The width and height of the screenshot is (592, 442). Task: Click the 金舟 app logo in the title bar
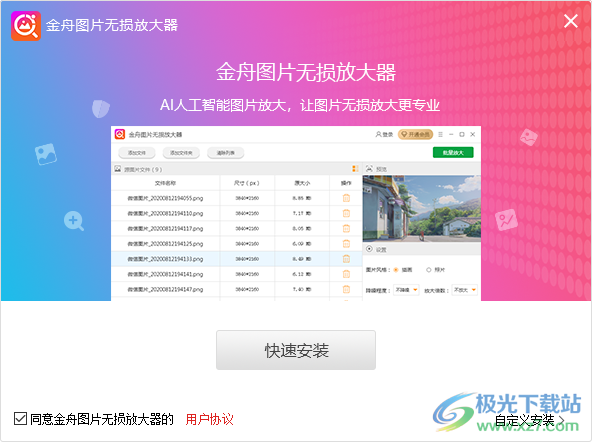point(26,26)
